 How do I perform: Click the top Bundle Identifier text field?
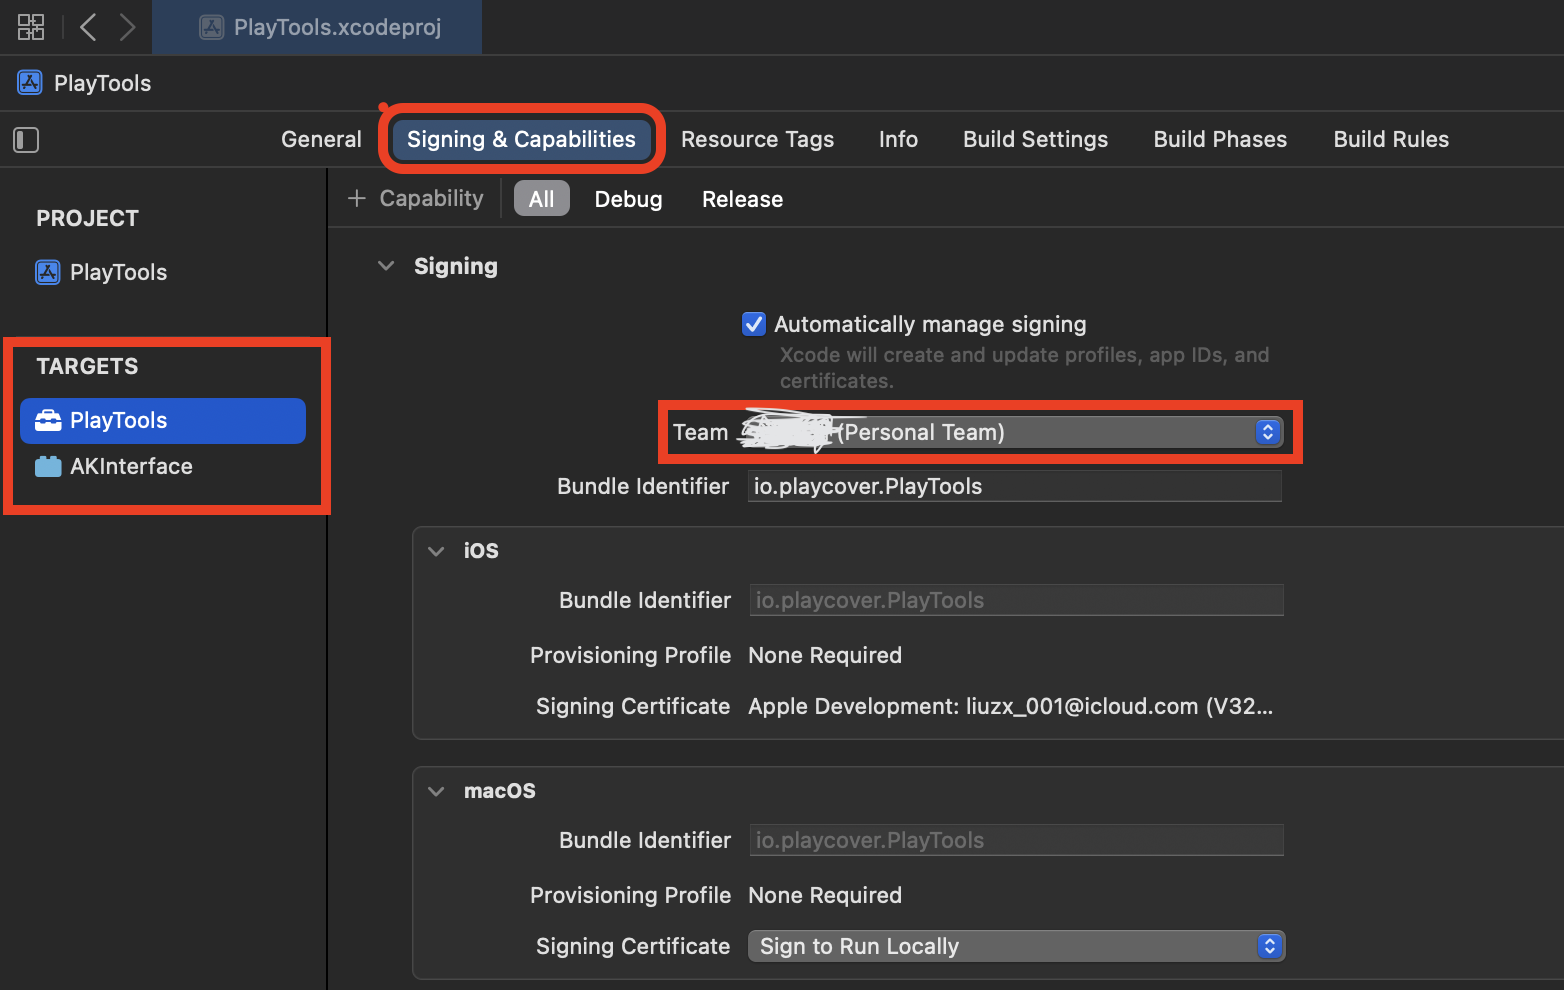pyautogui.click(x=1014, y=487)
